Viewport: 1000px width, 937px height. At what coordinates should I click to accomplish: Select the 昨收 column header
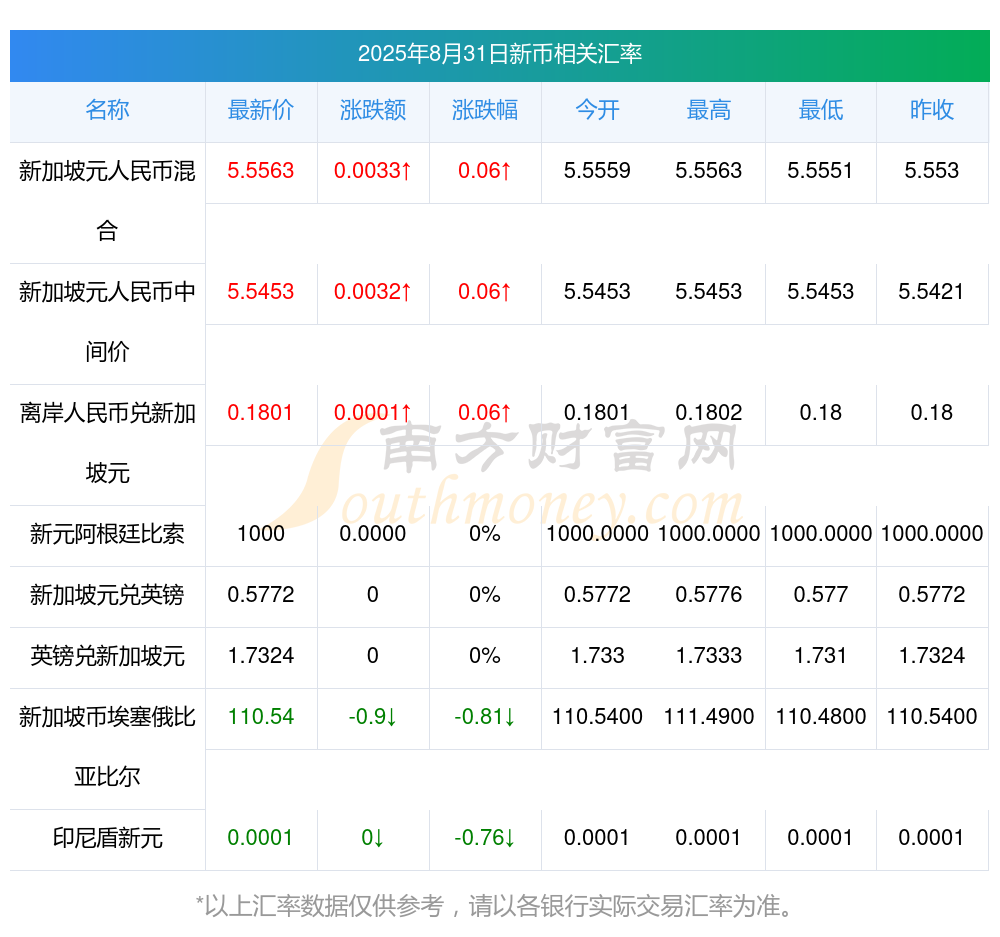(932, 110)
